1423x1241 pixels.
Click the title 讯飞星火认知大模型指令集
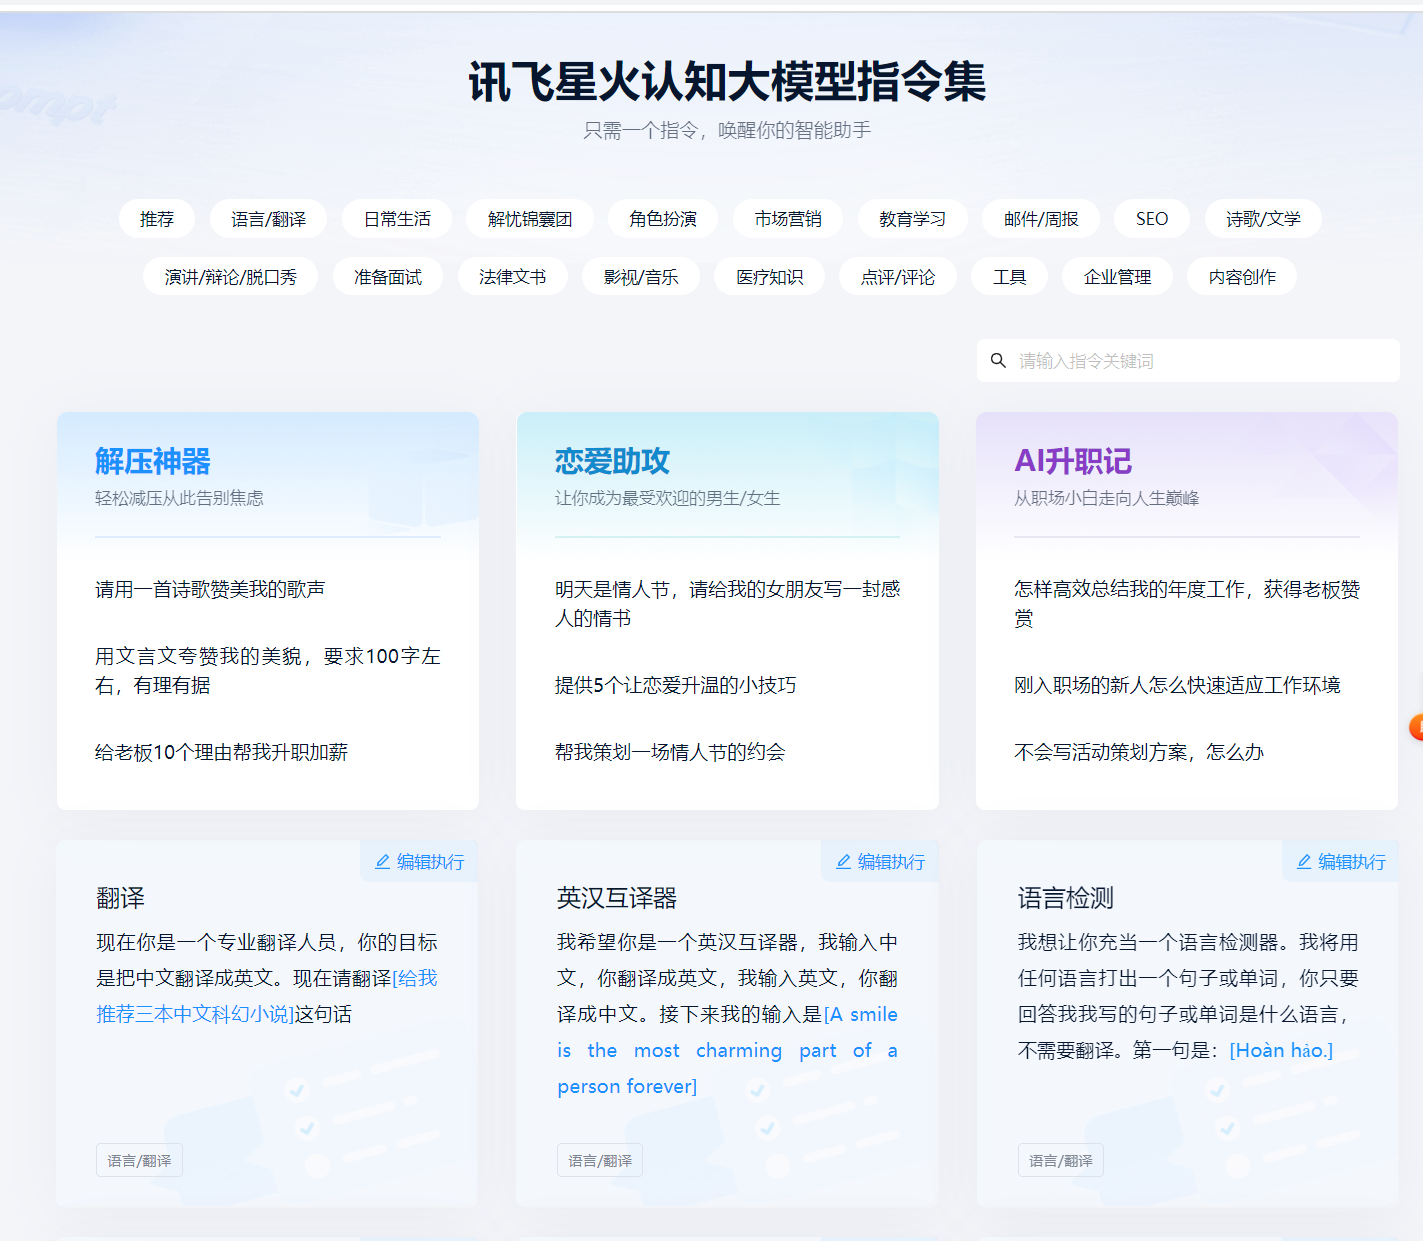[727, 82]
